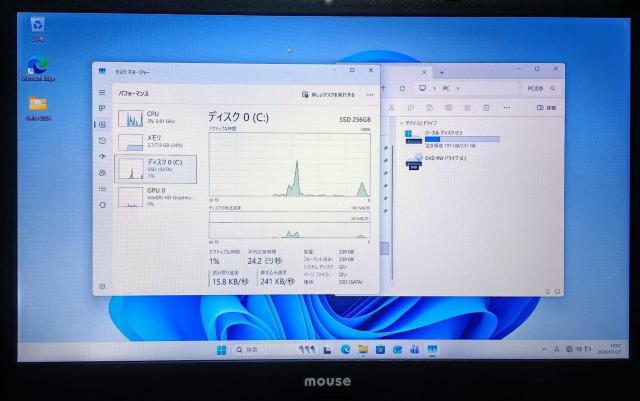Screen dimensions: 640x401
Task: Select the Performance page icon in Task Manager
Action: [102, 125]
